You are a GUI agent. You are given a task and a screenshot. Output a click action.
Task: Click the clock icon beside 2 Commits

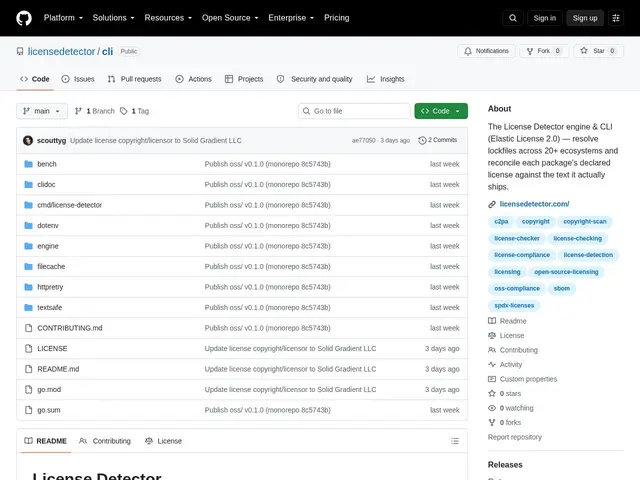point(422,140)
